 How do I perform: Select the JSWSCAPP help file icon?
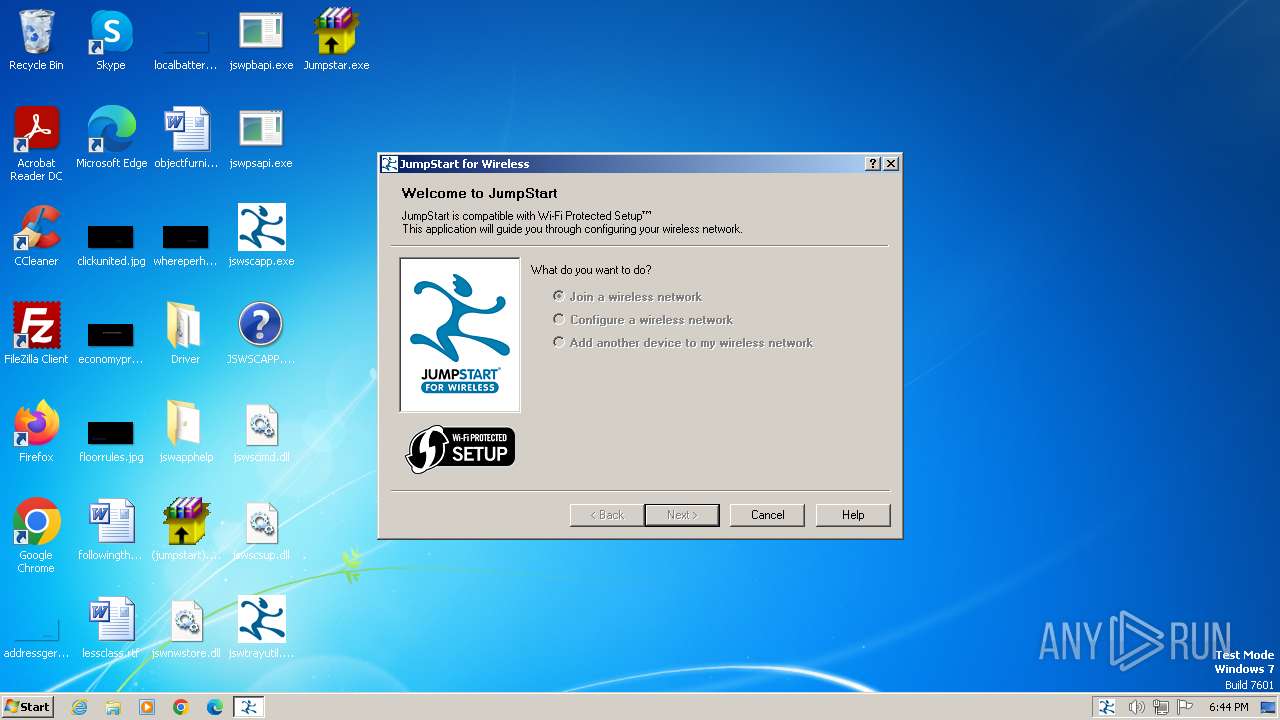pyautogui.click(x=261, y=334)
